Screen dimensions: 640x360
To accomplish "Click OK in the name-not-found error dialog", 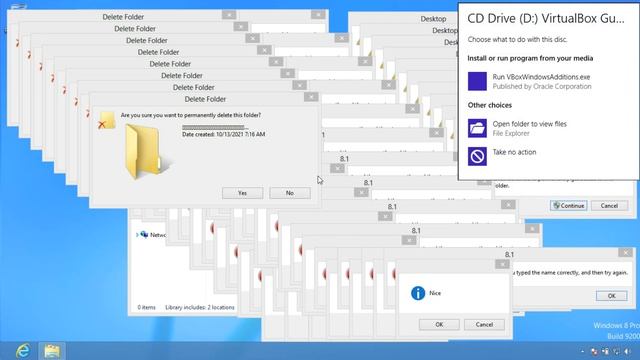I will point(611,296).
